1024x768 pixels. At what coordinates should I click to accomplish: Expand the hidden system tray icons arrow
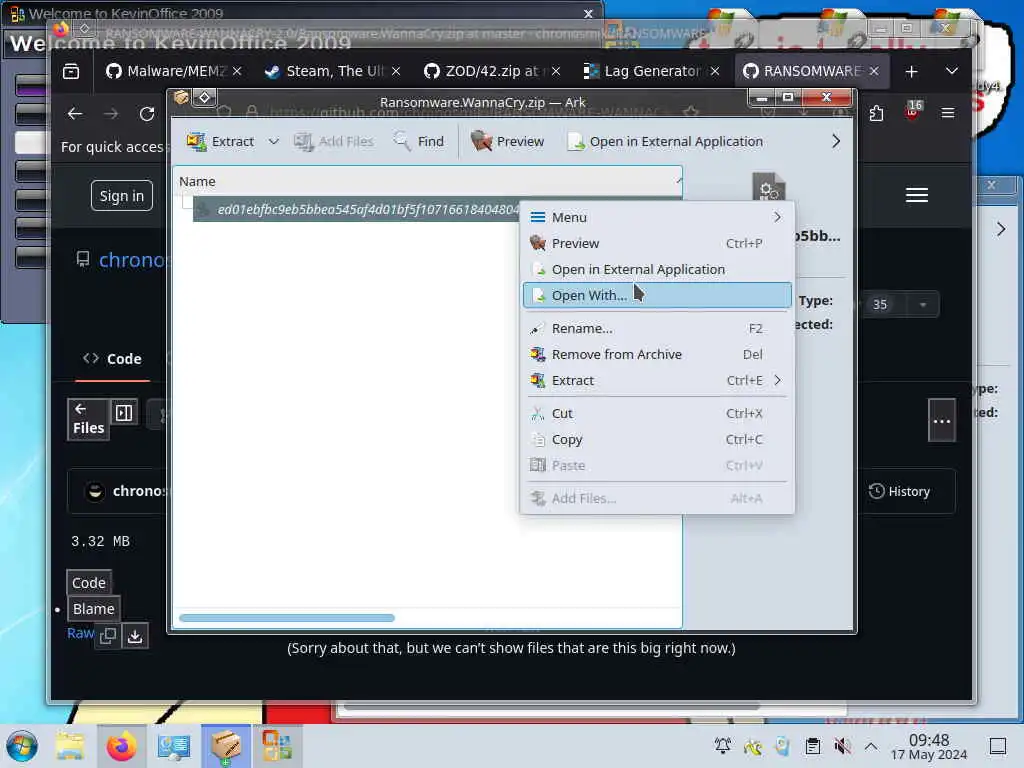tap(871, 746)
